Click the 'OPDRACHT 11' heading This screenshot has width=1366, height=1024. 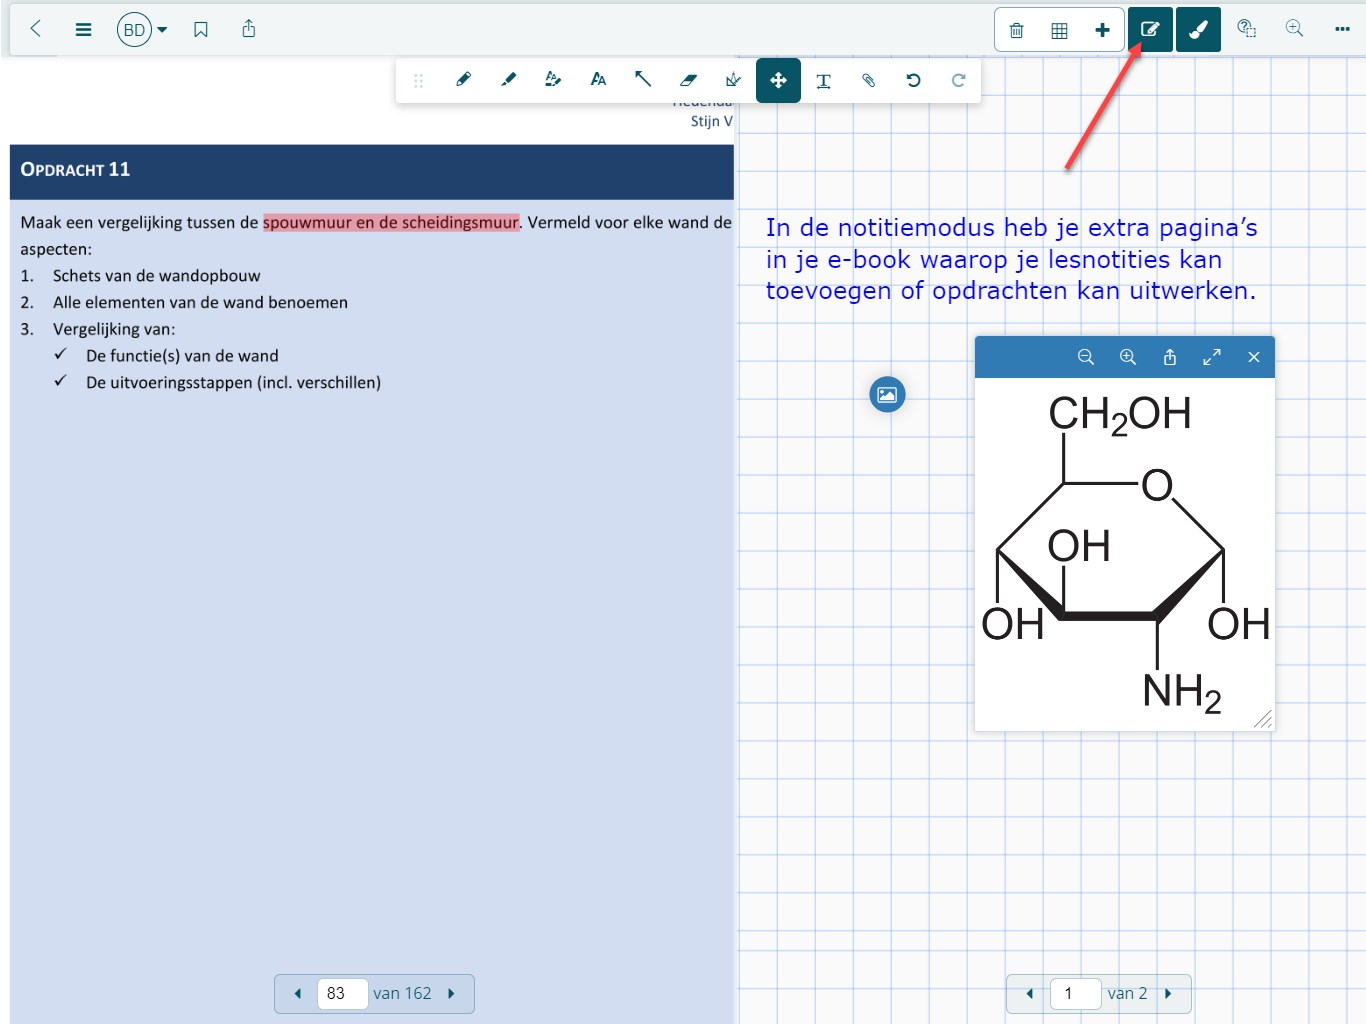(x=75, y=170)
